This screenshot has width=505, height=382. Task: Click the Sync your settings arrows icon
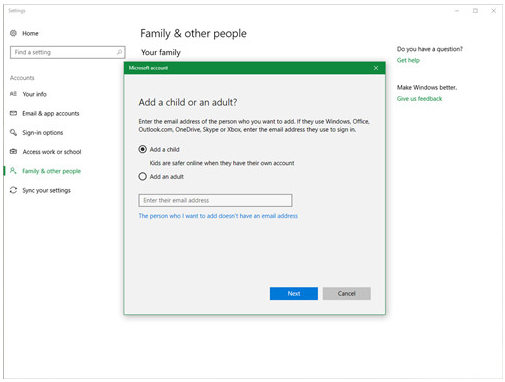pyautogui.click(x=13, y=190)
